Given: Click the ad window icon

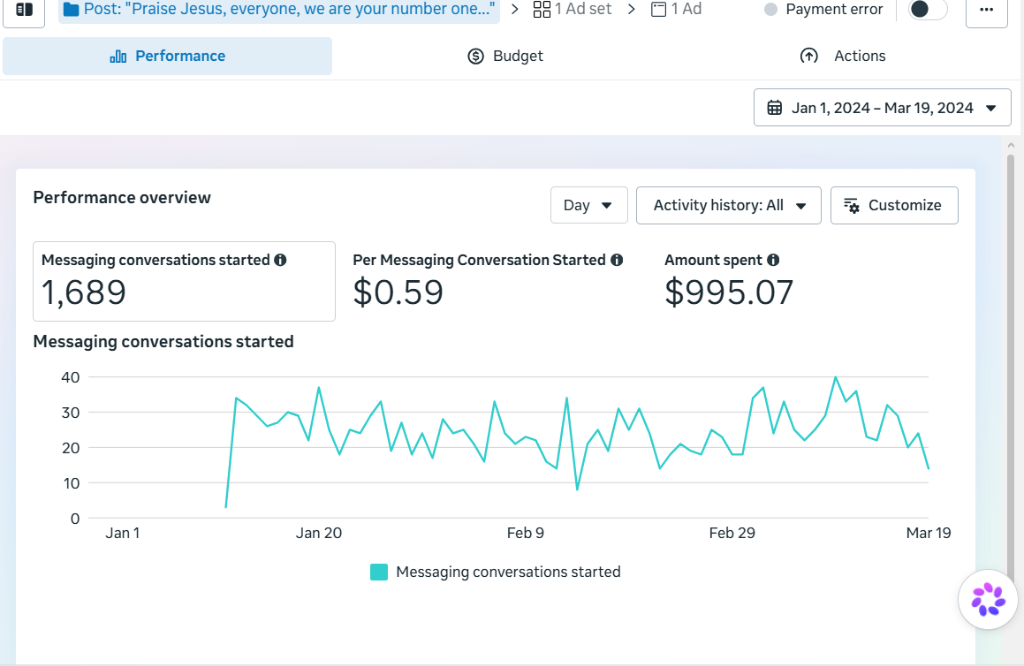Looking at the screenshot, I should click(x=658, y=9).
